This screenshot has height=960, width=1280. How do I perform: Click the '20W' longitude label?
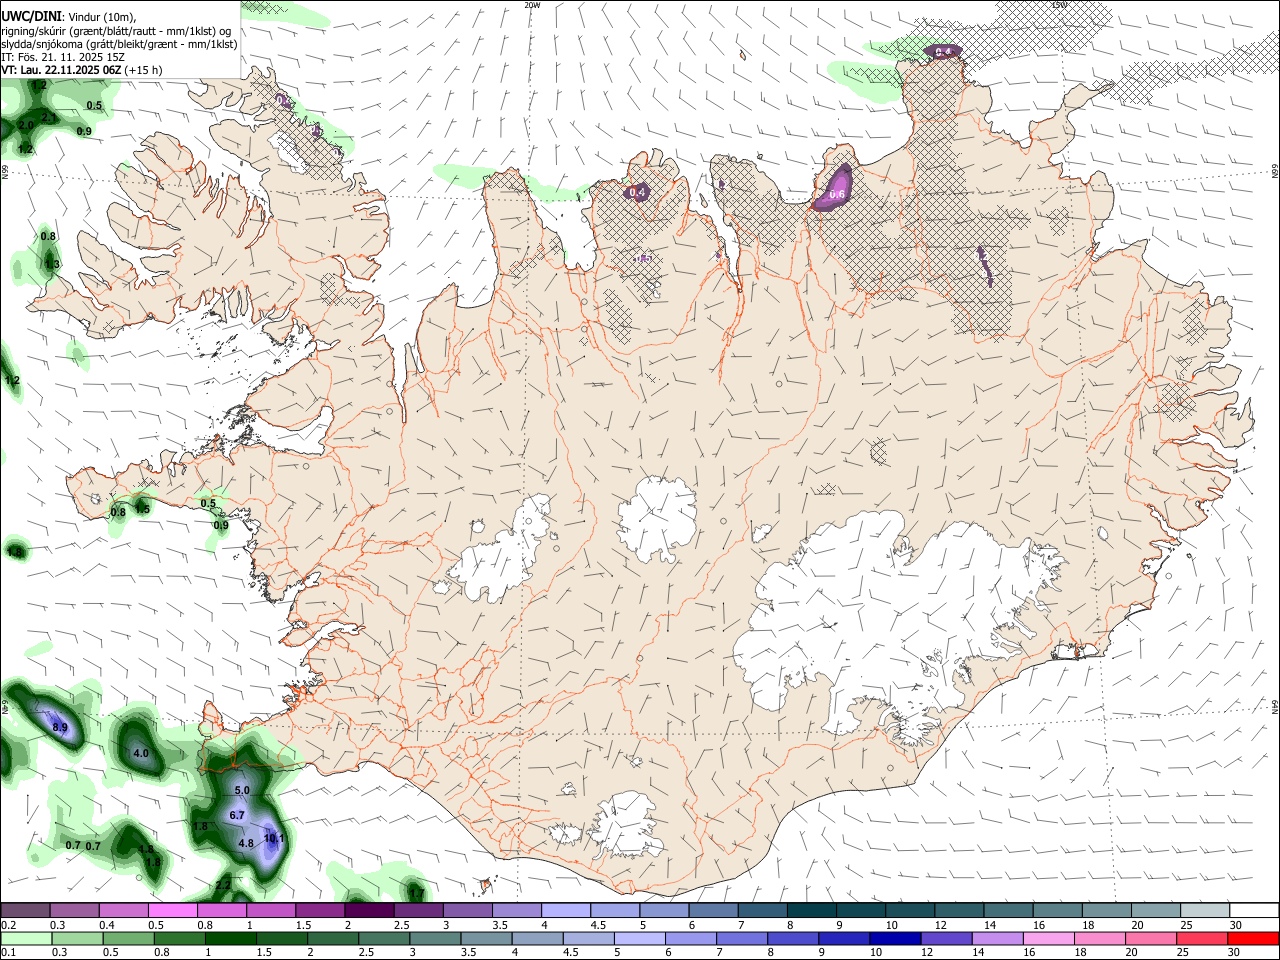pyautogui.click(x=532, y=5)
